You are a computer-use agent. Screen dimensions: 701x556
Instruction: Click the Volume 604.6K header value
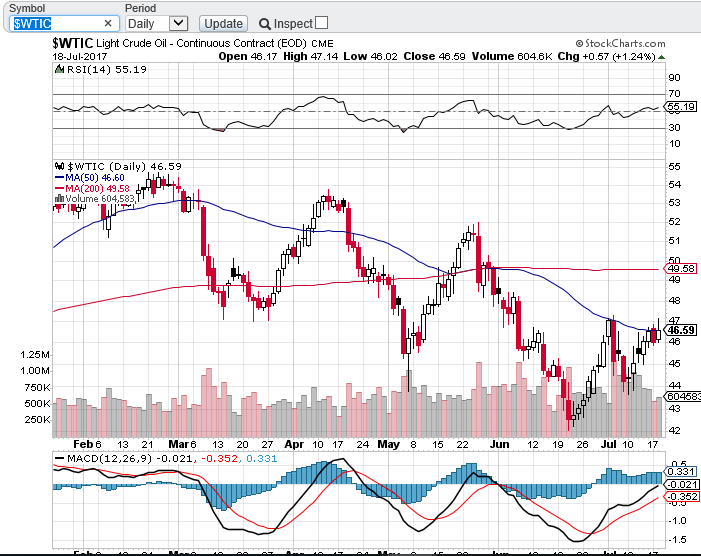[512, 56]
